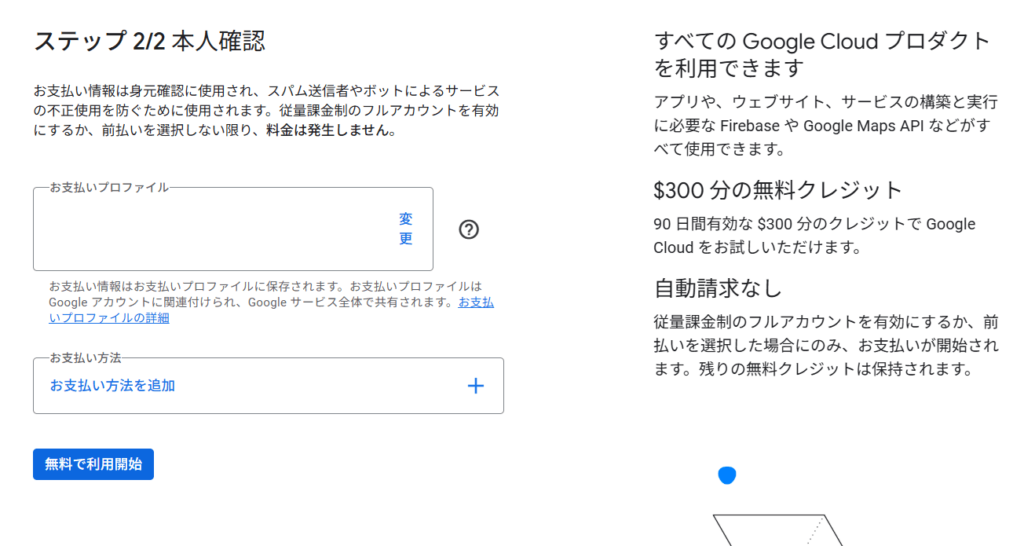Click the blue dot illustration
Image resolution: width=1024 pixels, height=546 pixels.
(727, 475)
